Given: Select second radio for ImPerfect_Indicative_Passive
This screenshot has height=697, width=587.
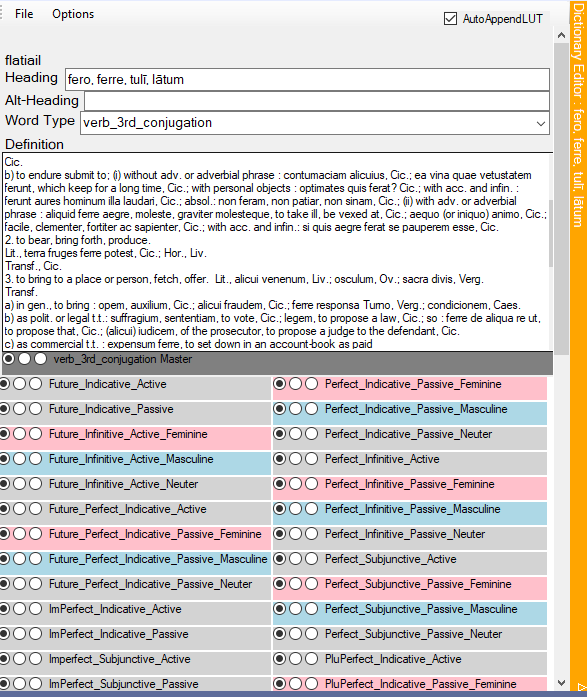Looking at the screenshot, I should (20, 633).
